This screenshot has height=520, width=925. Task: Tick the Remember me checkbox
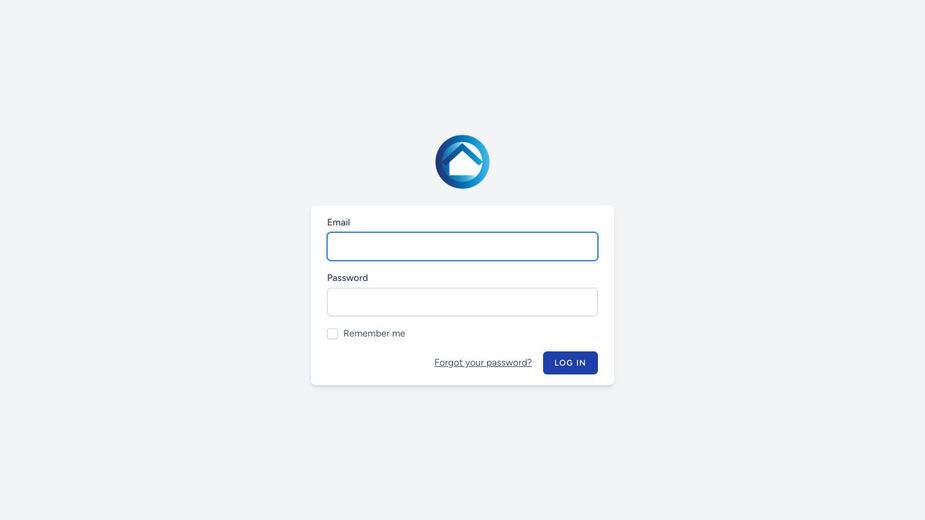[332, 333]
